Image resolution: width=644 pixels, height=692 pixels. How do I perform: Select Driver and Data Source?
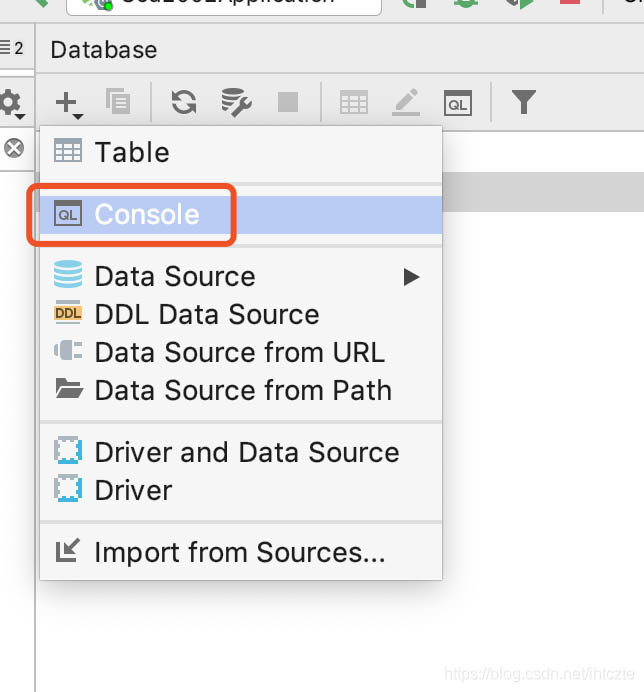[x=246, y=452]
